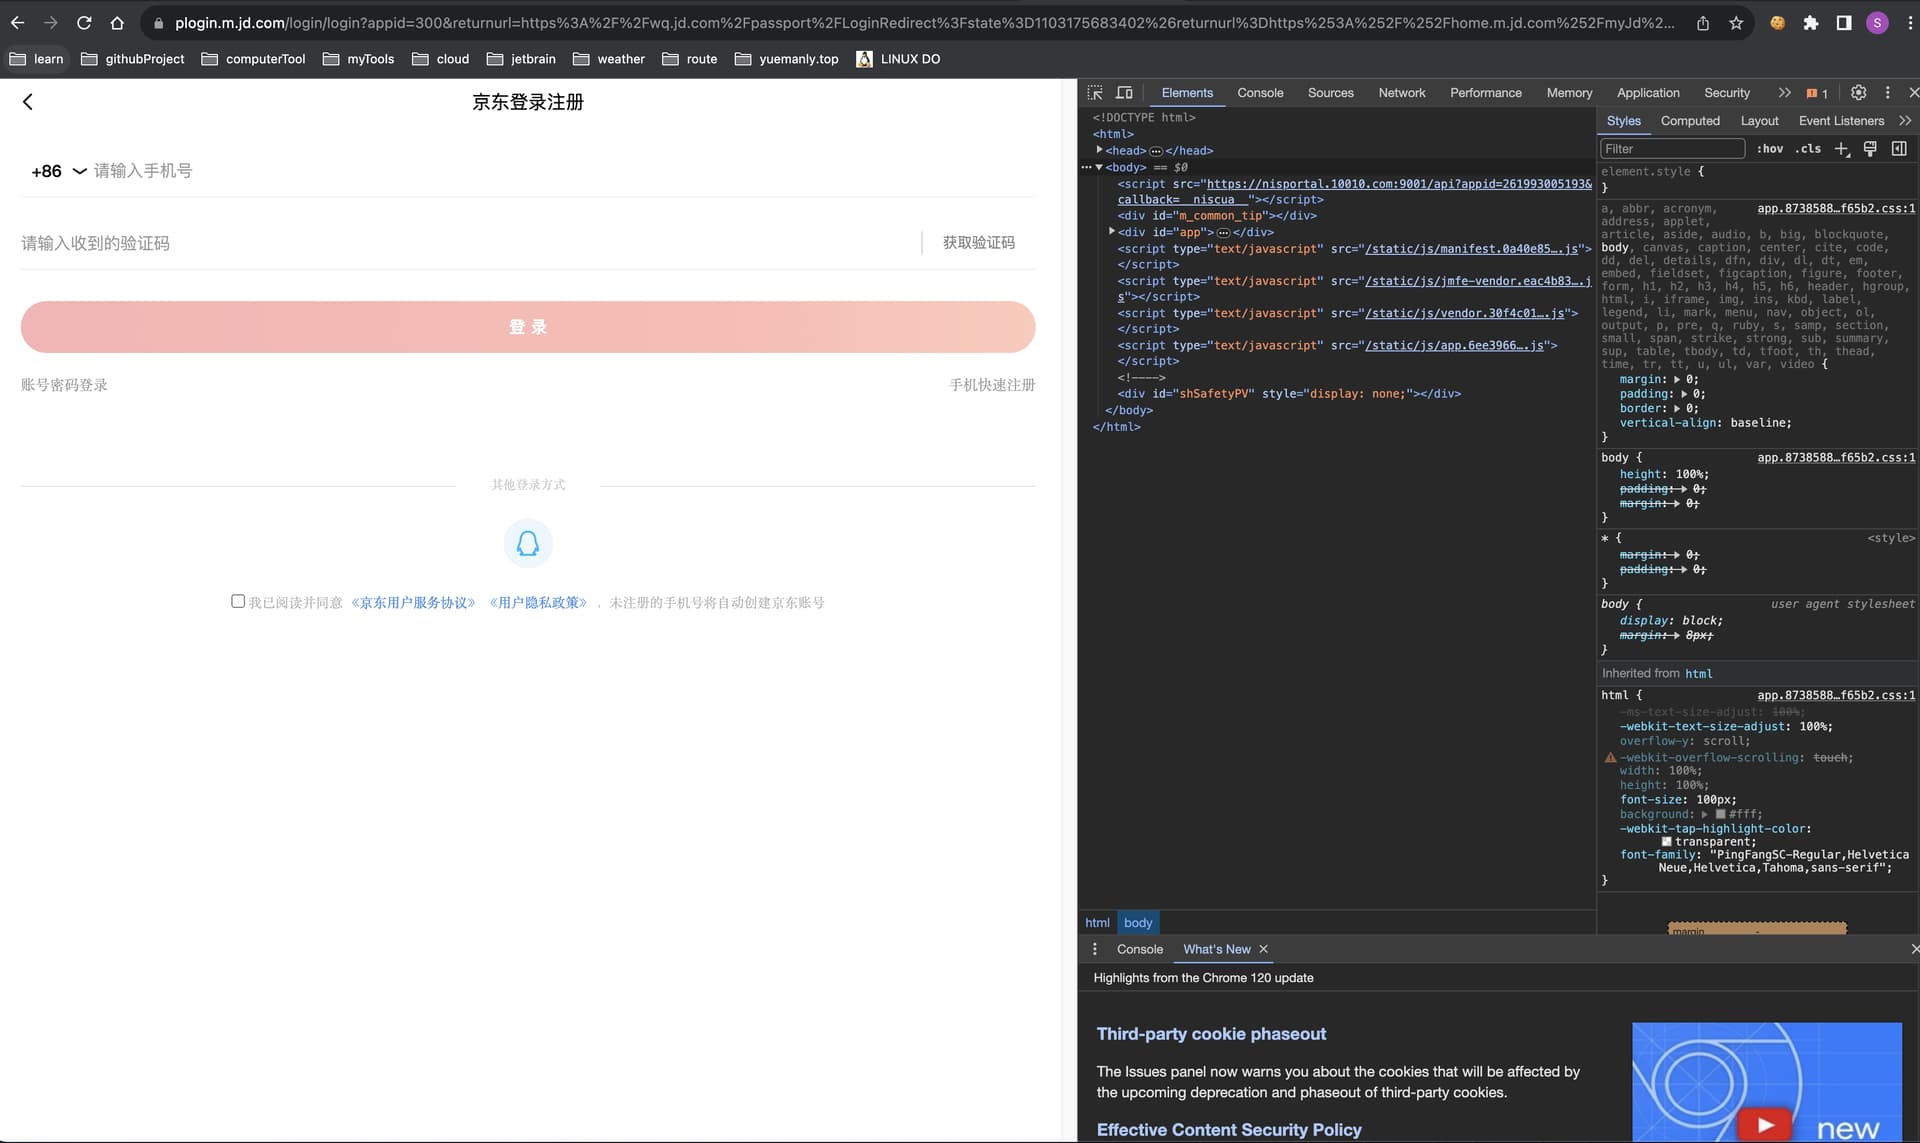The width and height of the screenshot is (1920, 1143).
Task: Toggle the :hov element state button
Action: [x=1770, y=149]
